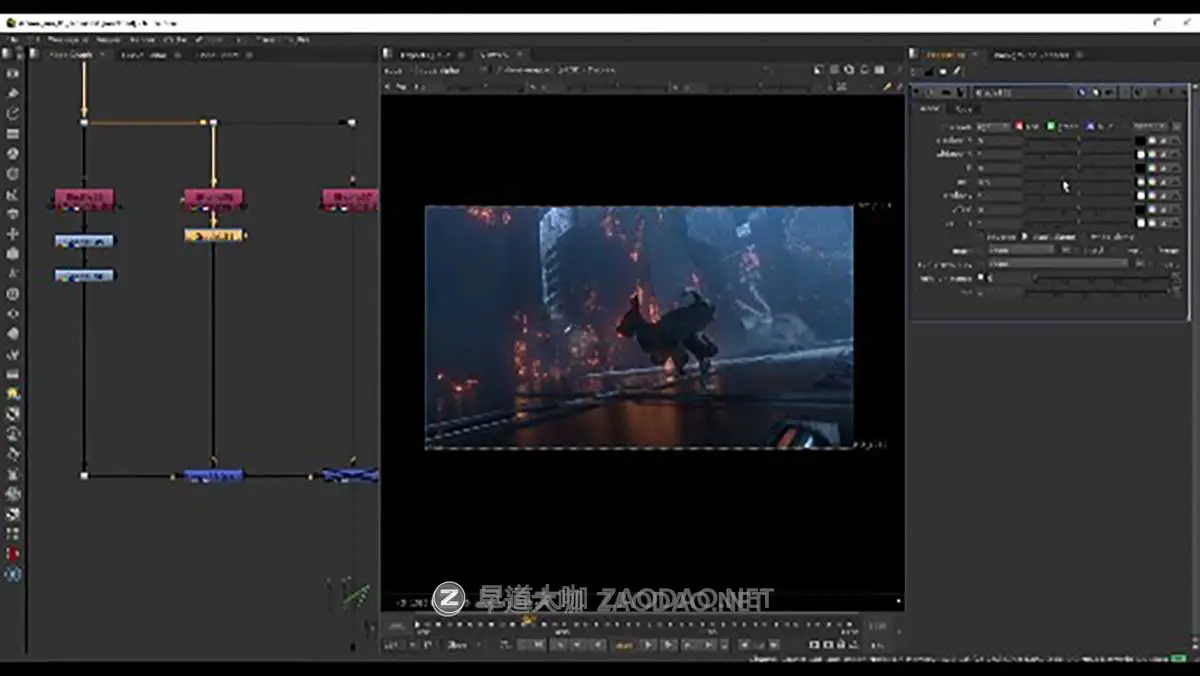Toggle the green channel checkbox
The height and width of the screenshot is (676, 1200).
click(x=1051, y=127)
